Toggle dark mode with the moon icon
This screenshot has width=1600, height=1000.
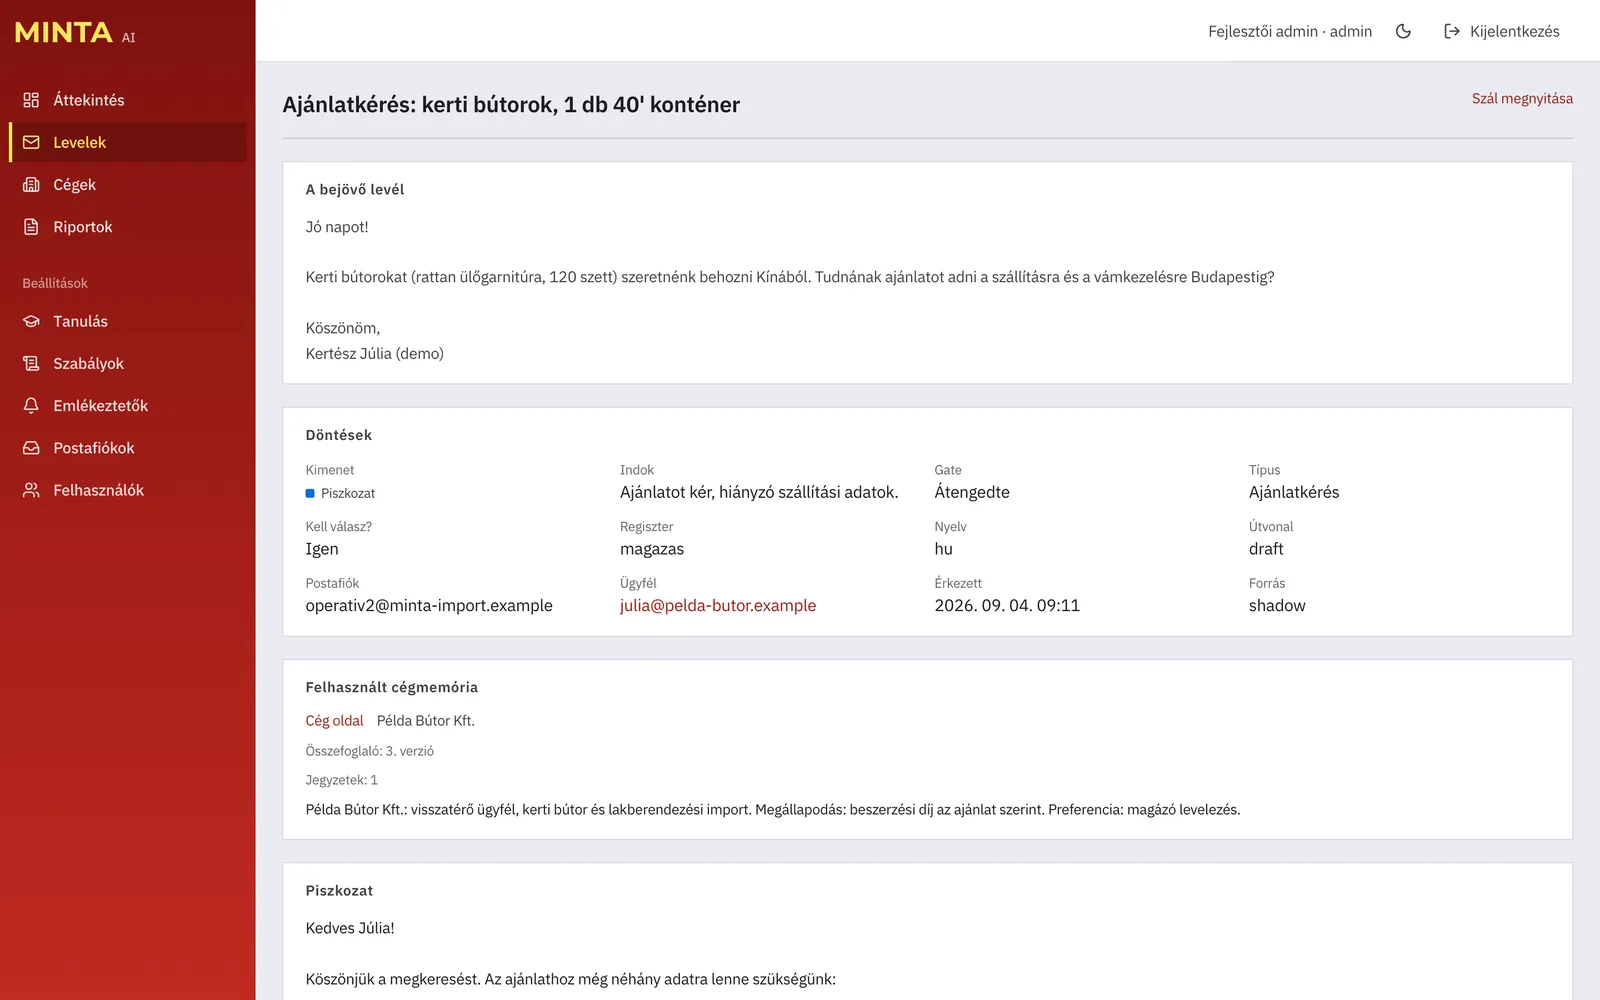point(1403,31)
